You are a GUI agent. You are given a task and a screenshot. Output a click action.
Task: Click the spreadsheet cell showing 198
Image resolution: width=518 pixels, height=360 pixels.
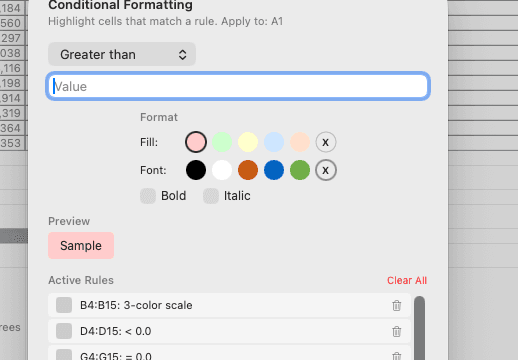tap(12, 83)
